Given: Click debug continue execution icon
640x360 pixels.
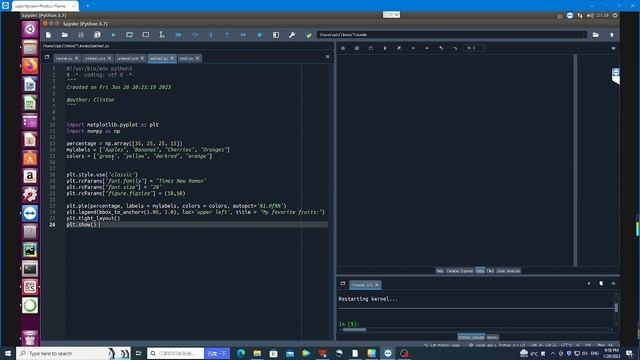Looking at the screenshot, I should pyautogui.click(x=243, y=35).
